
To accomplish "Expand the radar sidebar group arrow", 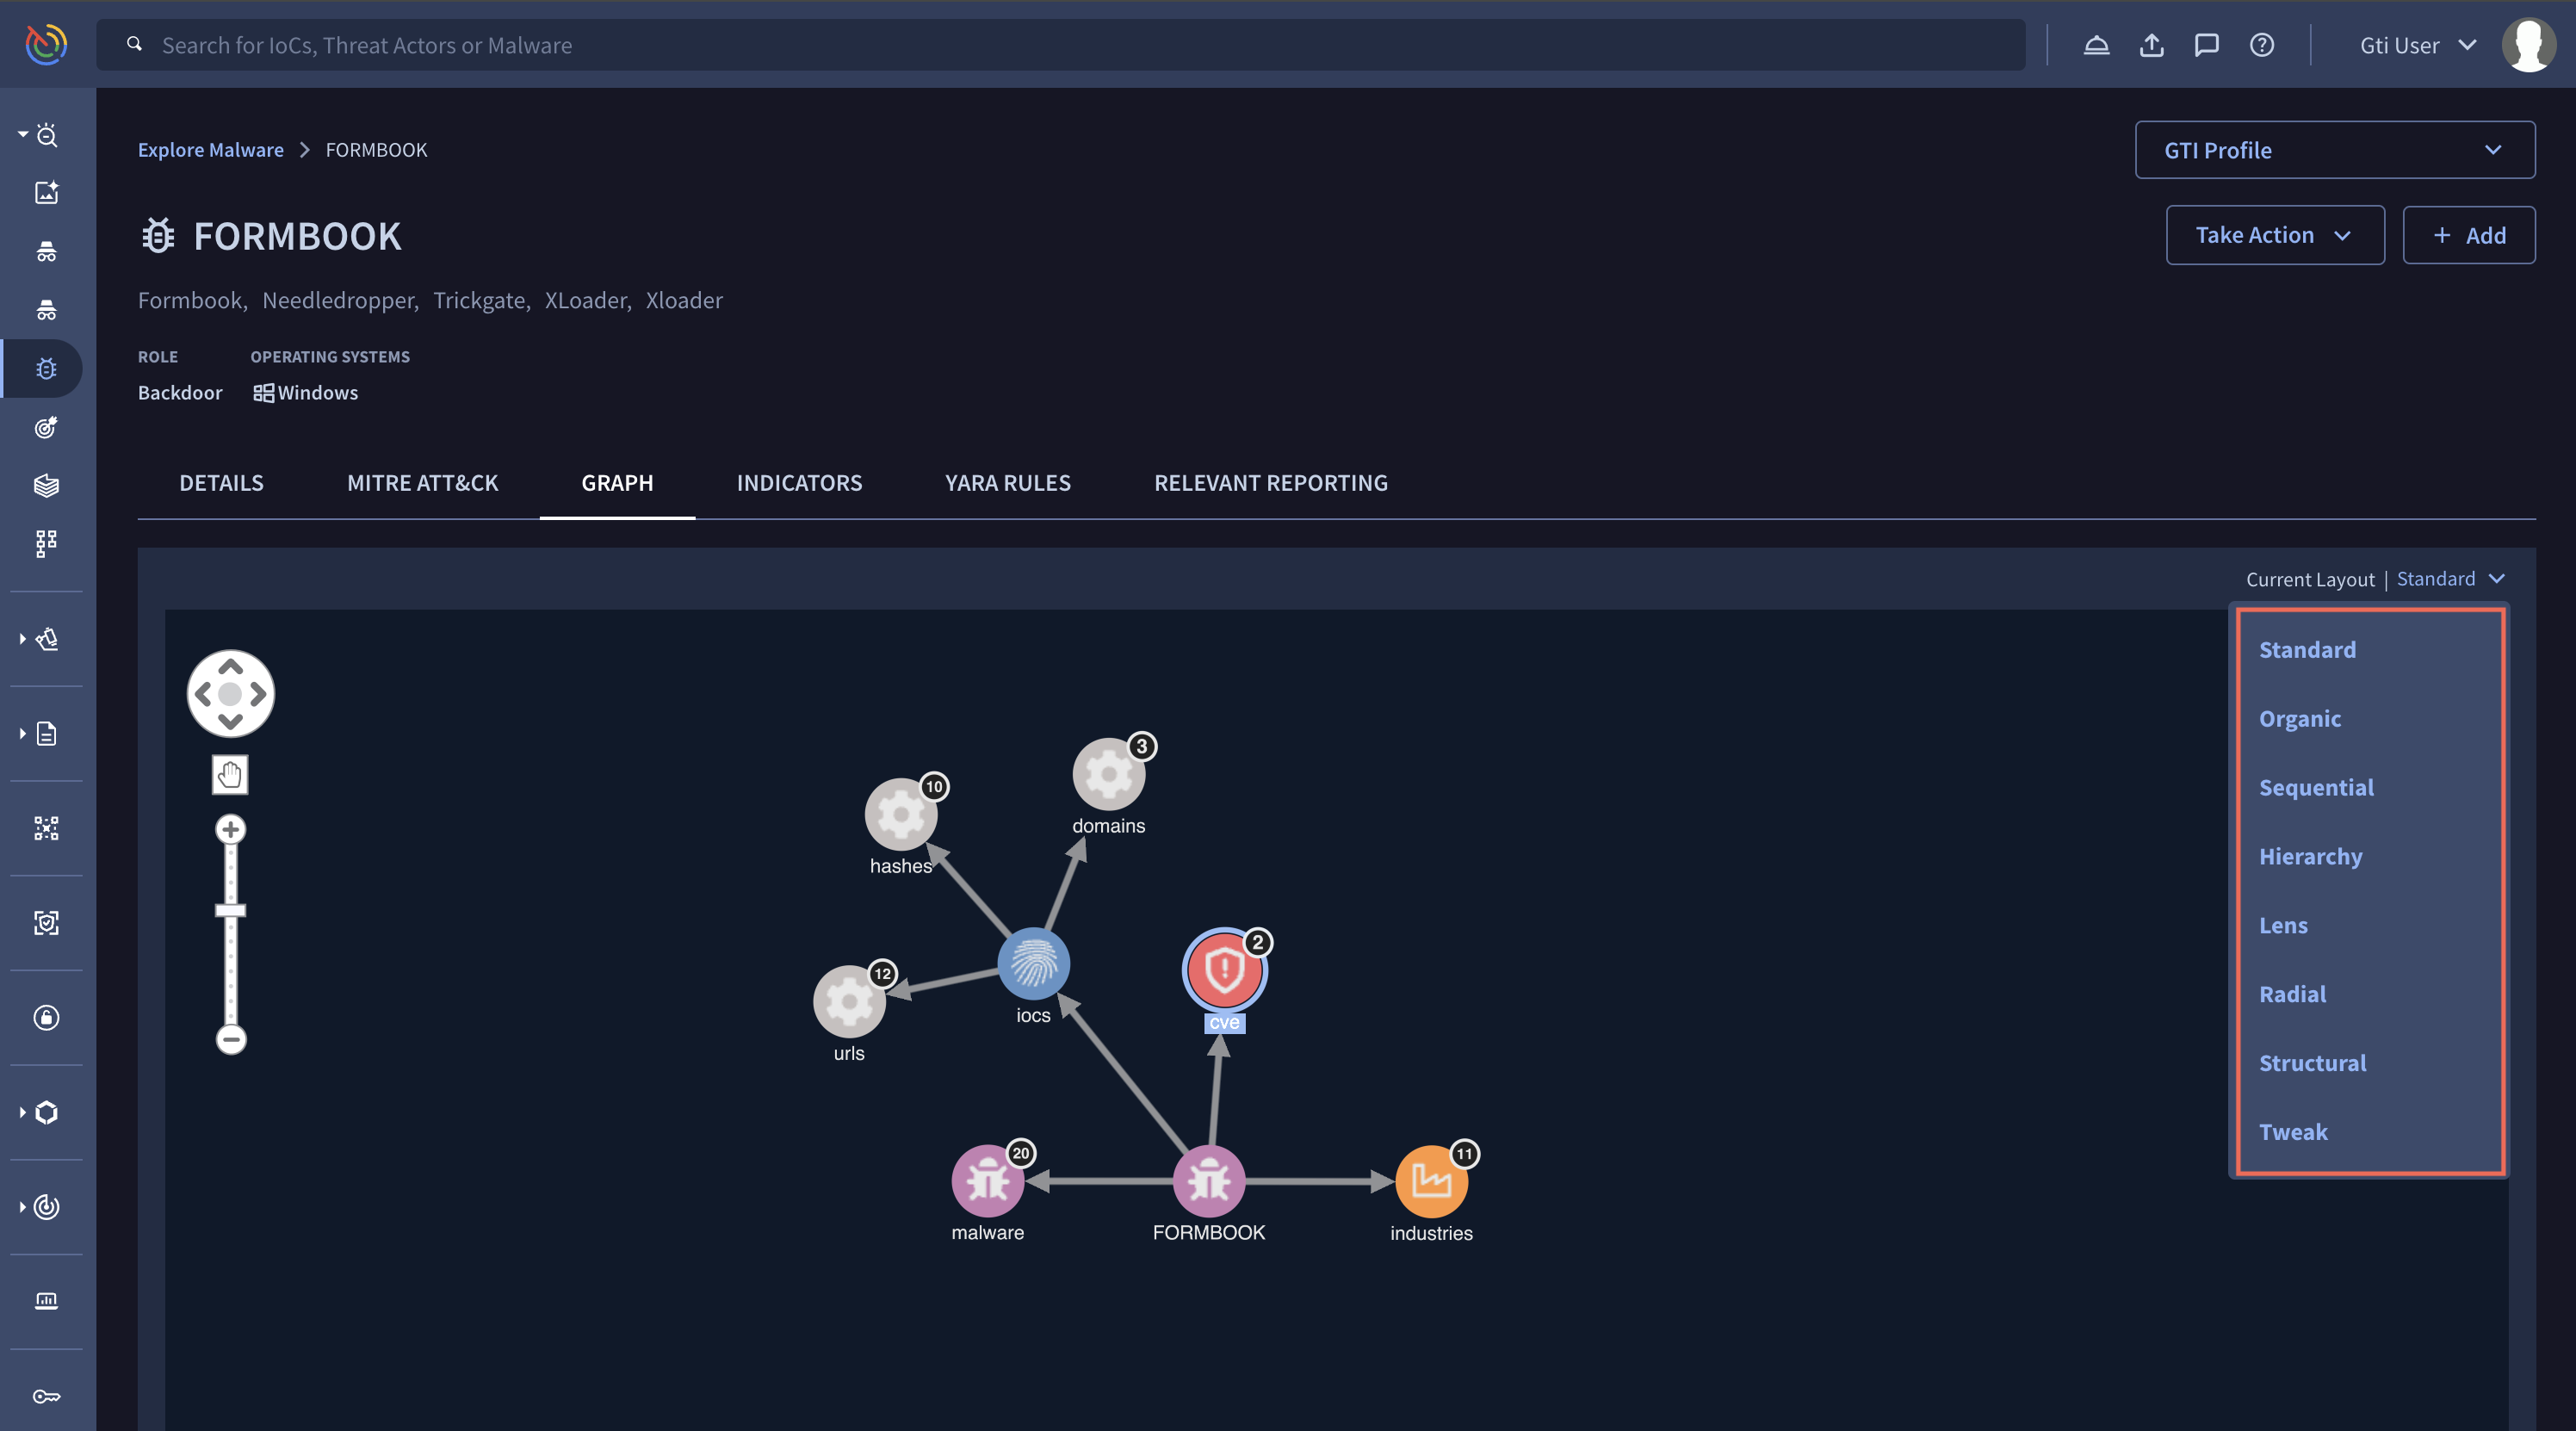I will point(22,1207).
